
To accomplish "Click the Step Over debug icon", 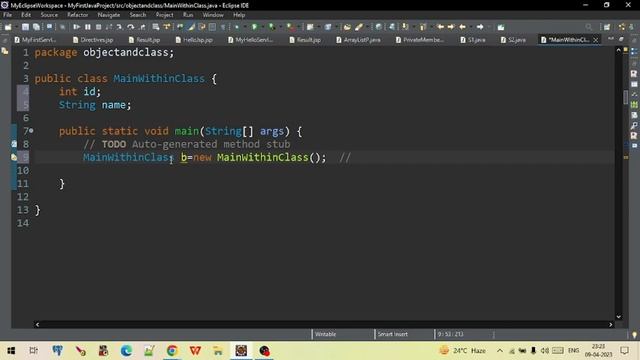I will tap(131, 27).
